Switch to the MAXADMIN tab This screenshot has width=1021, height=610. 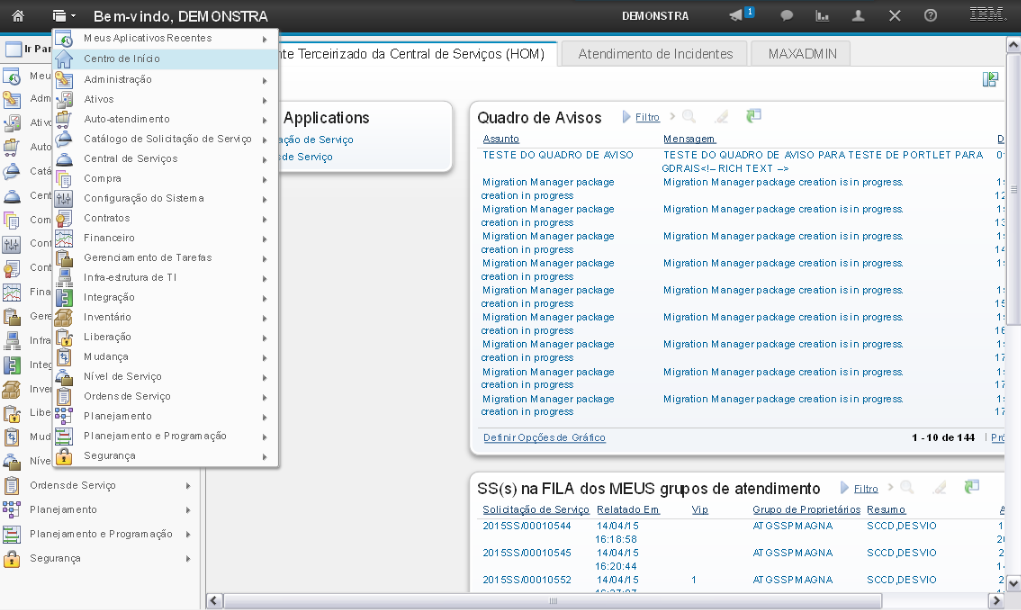pyautogui.click(x=801, y=54)
